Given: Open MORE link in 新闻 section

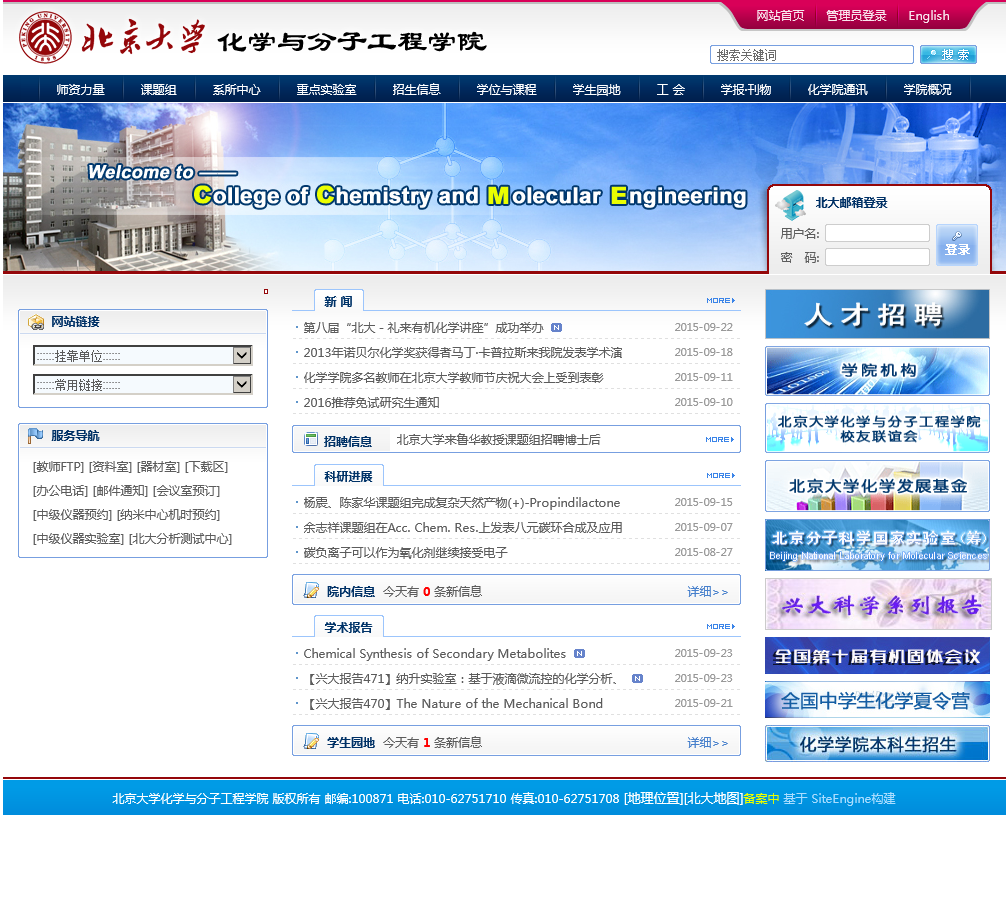Looking at the screenshot, I should (720, 301).
